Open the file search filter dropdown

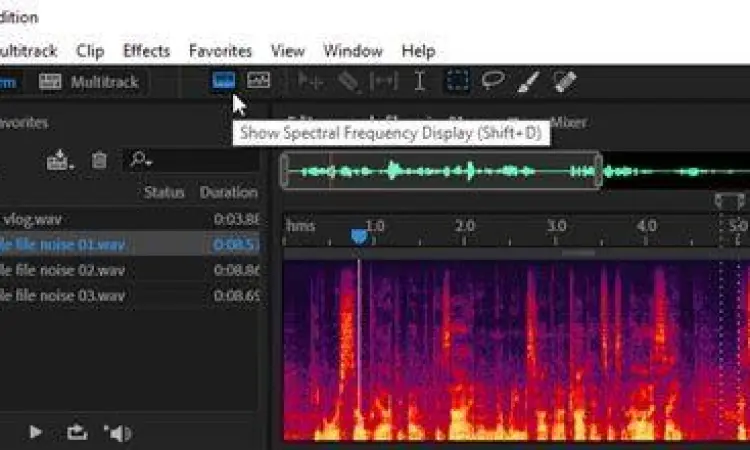coord(141,159)
